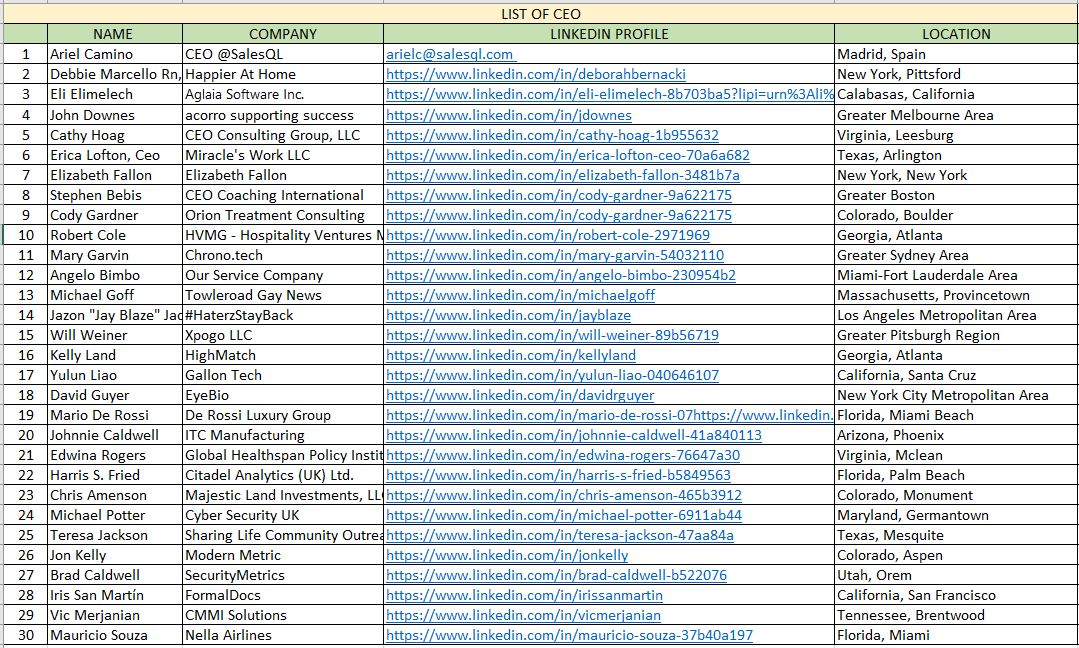Viewport: 1079px width, 648px height.
Task: Select the LOCATION column header cell
Action: (957, 34)
